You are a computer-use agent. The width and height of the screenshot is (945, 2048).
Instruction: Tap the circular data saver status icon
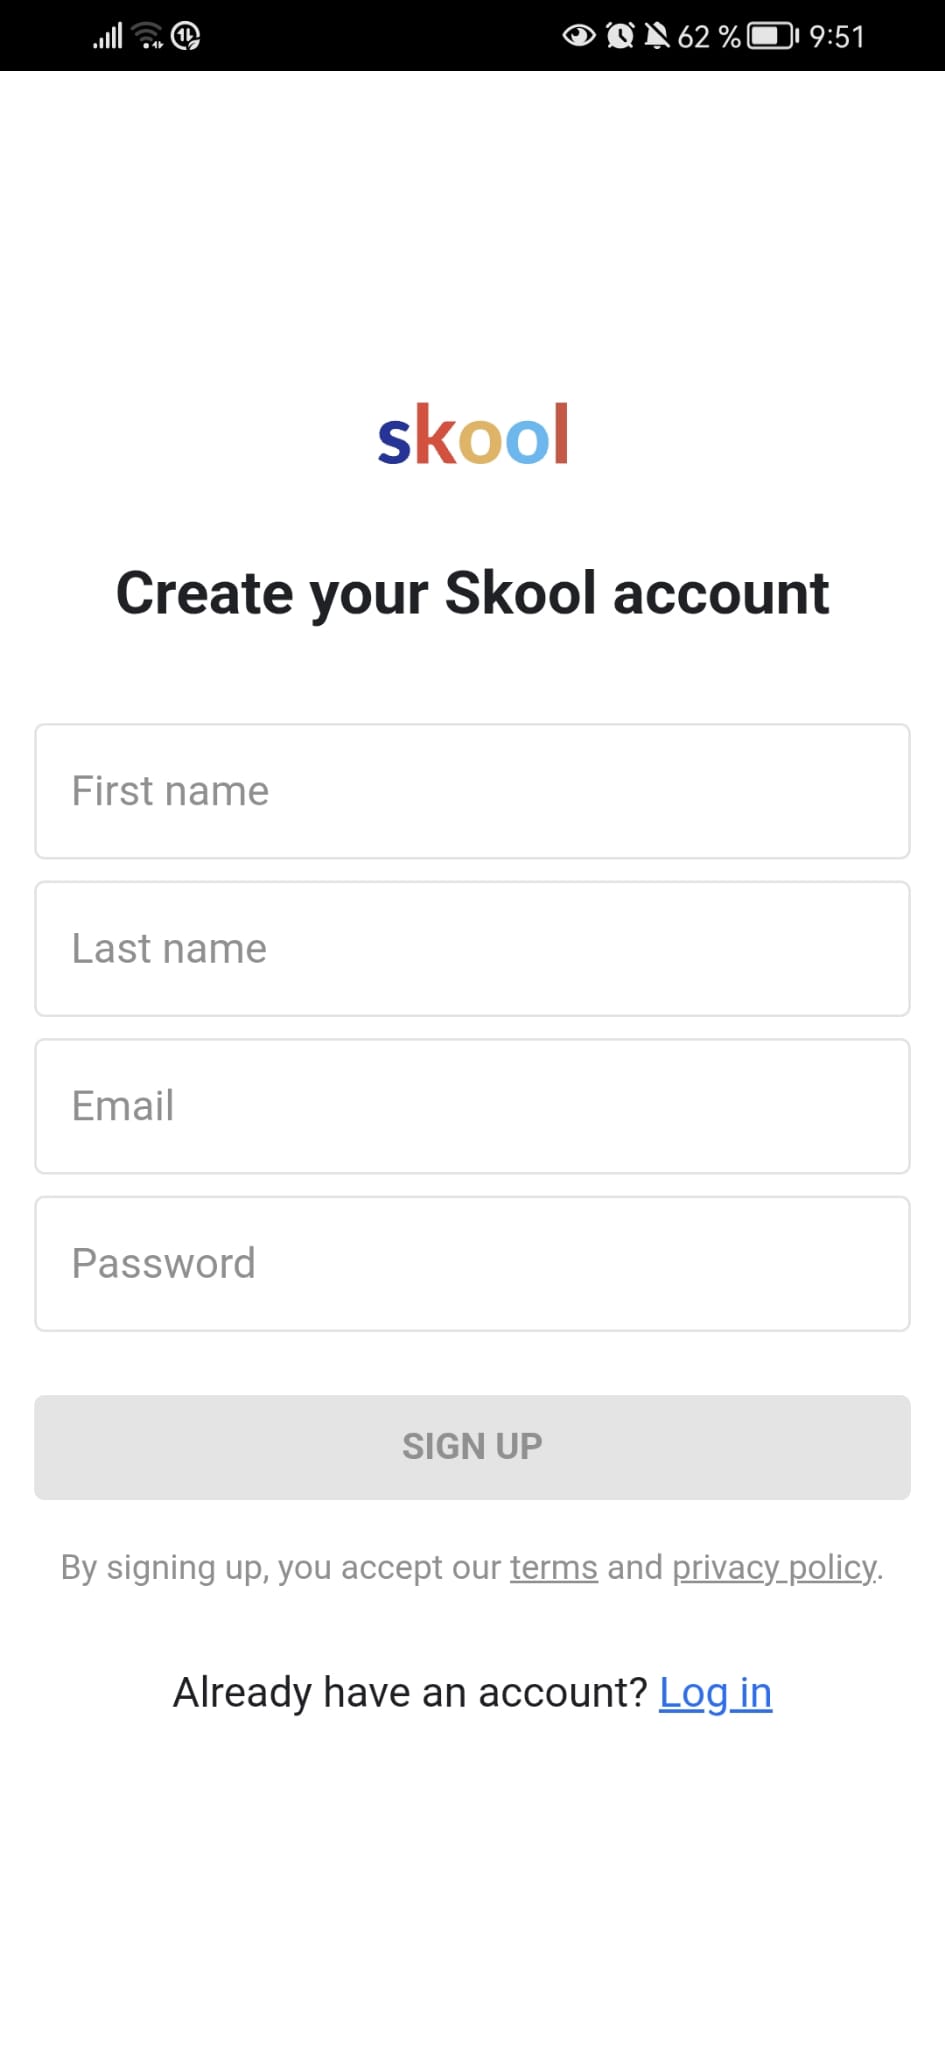186,36
